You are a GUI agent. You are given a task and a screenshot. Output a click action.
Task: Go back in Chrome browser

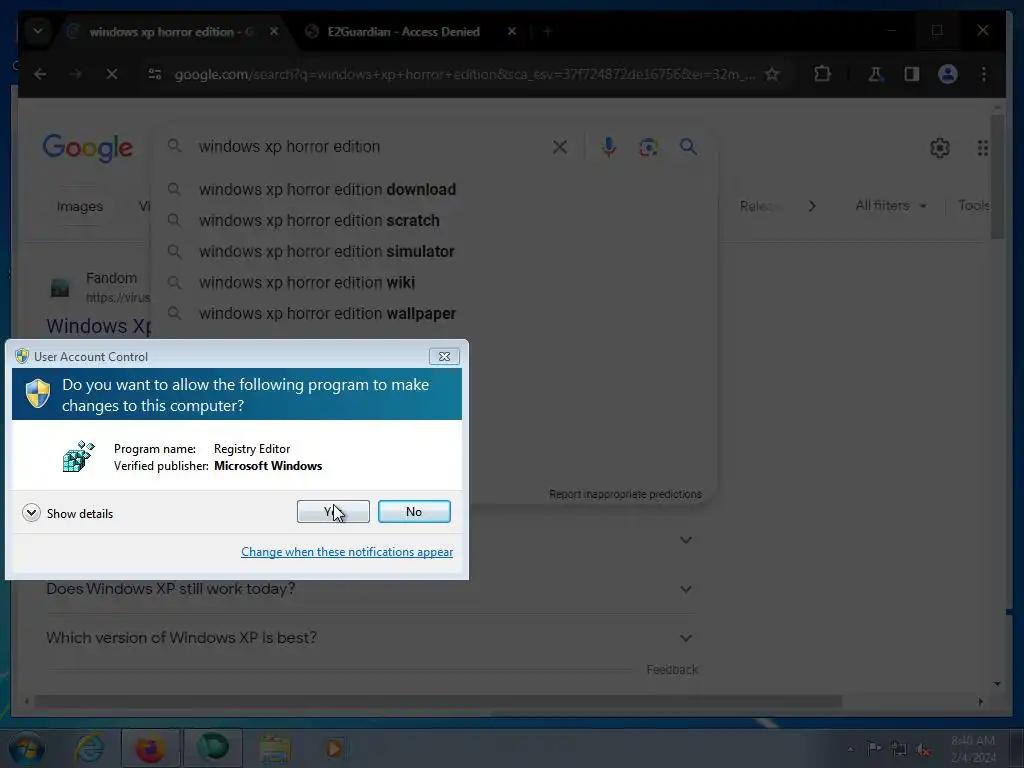pyautogui.click(x=40, y=74)
